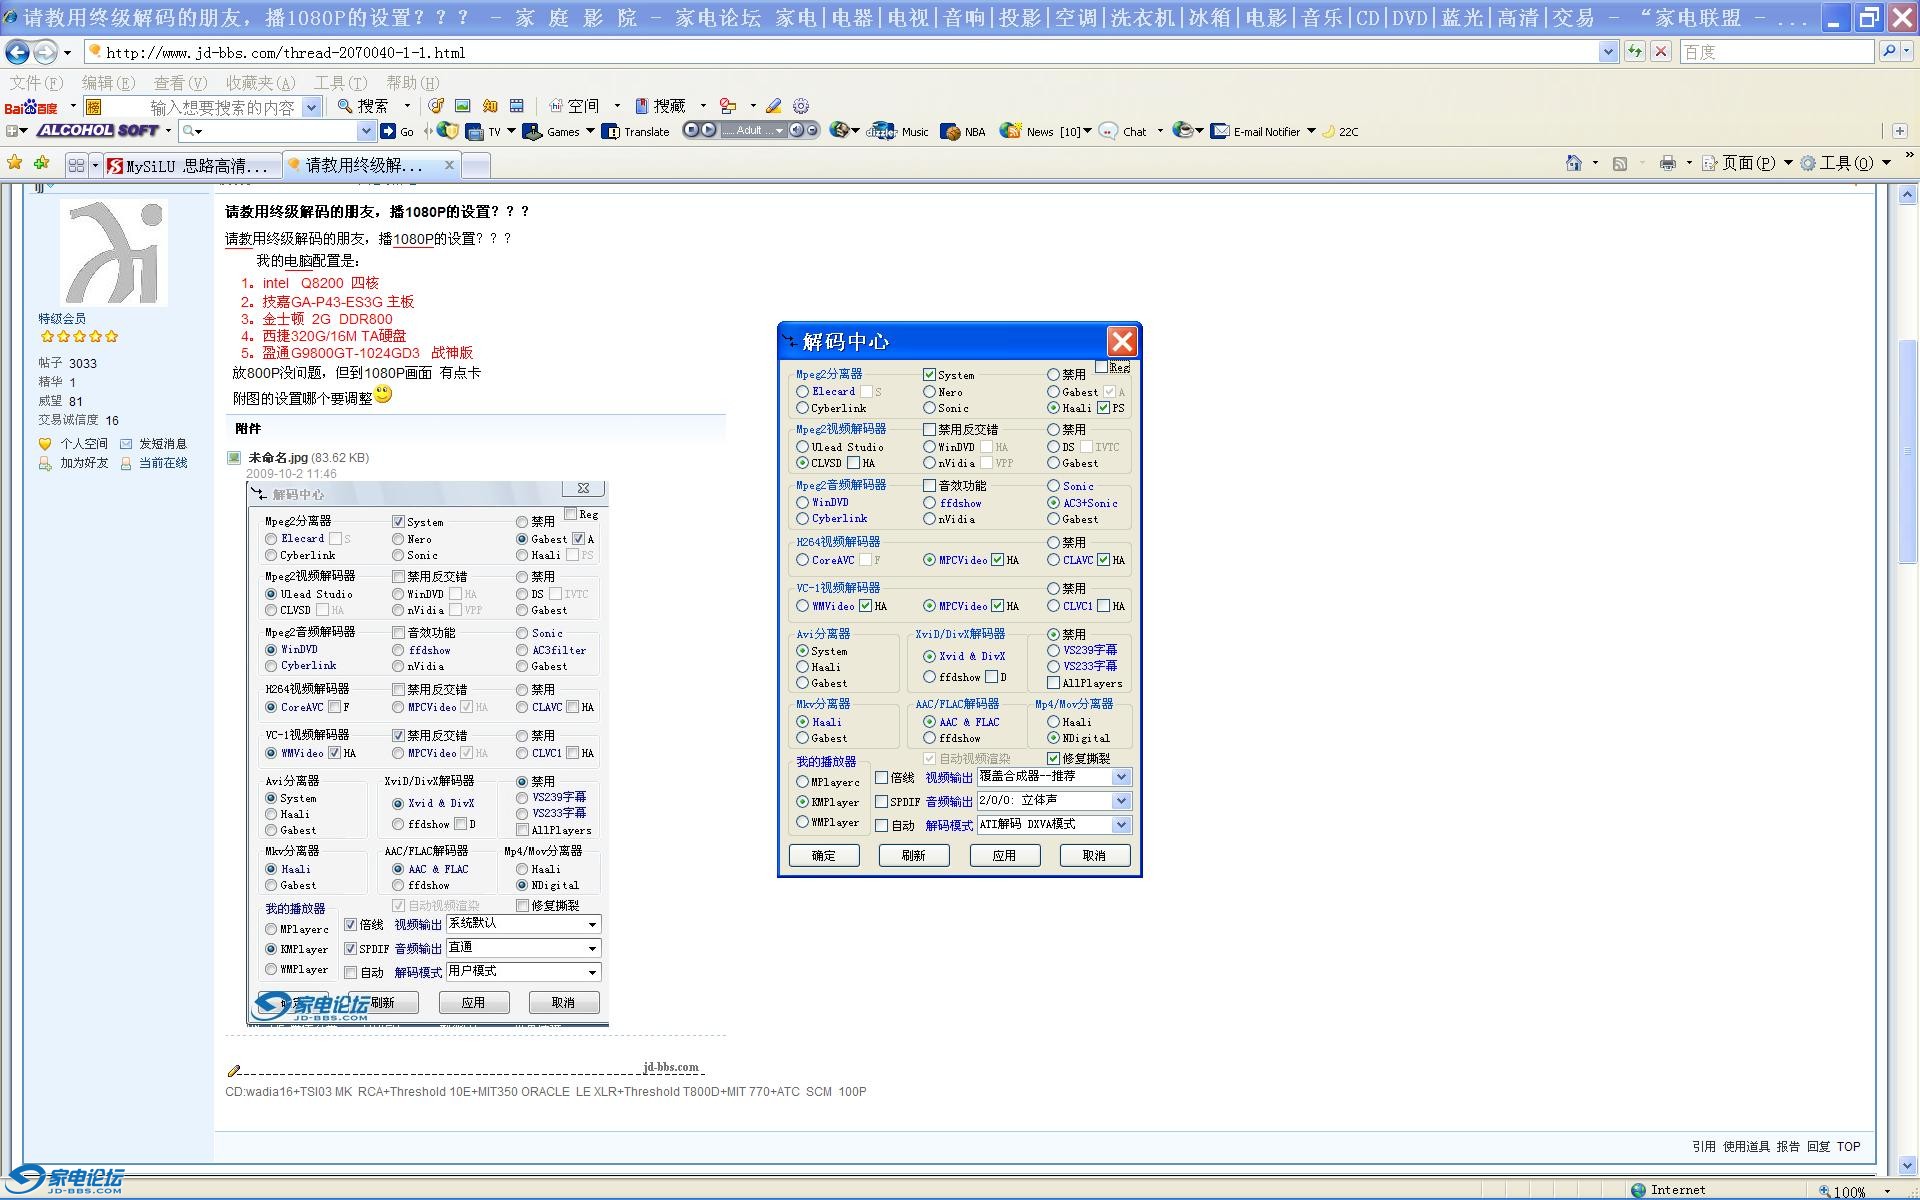Click the green Refresh page icon
This screenshot has height=1200, width=1920.
pos(1635,52)
